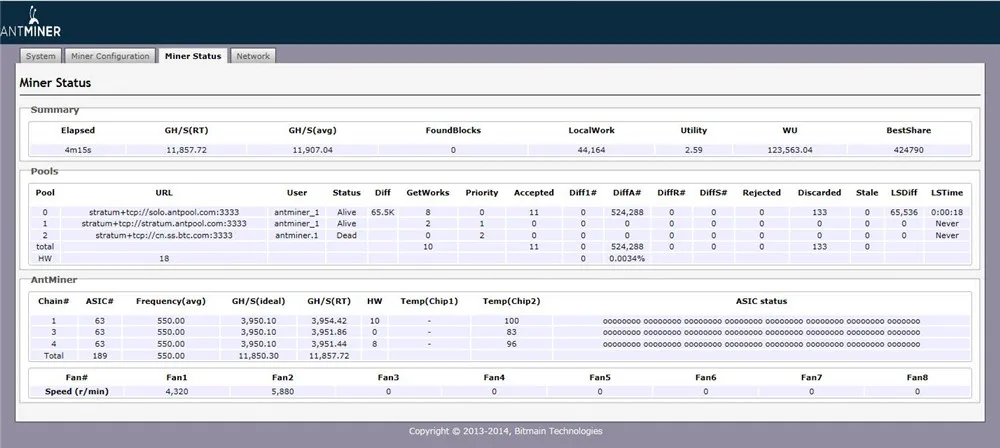Click Utility value 2.59
This screenshot has width=1000, height=448.
point(693,150)
